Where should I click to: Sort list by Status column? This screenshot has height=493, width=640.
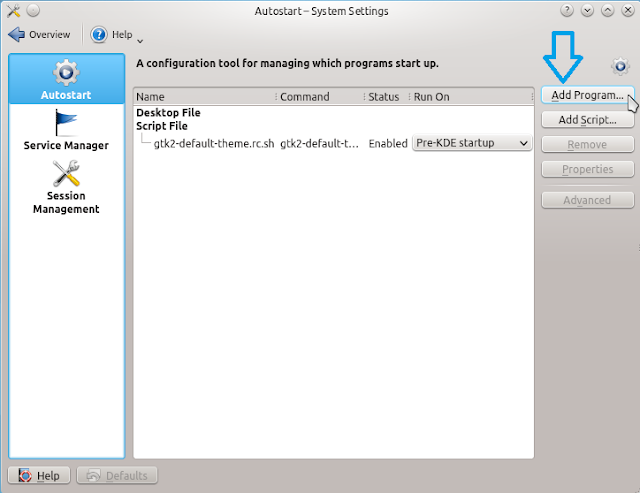(x=387, y=97)
